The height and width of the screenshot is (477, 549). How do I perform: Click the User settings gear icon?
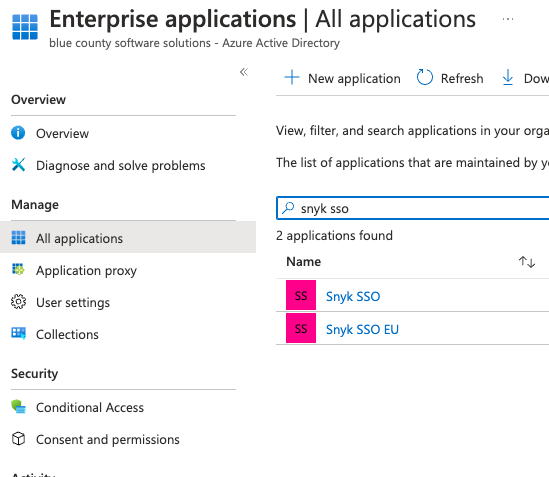coord(19,302)
